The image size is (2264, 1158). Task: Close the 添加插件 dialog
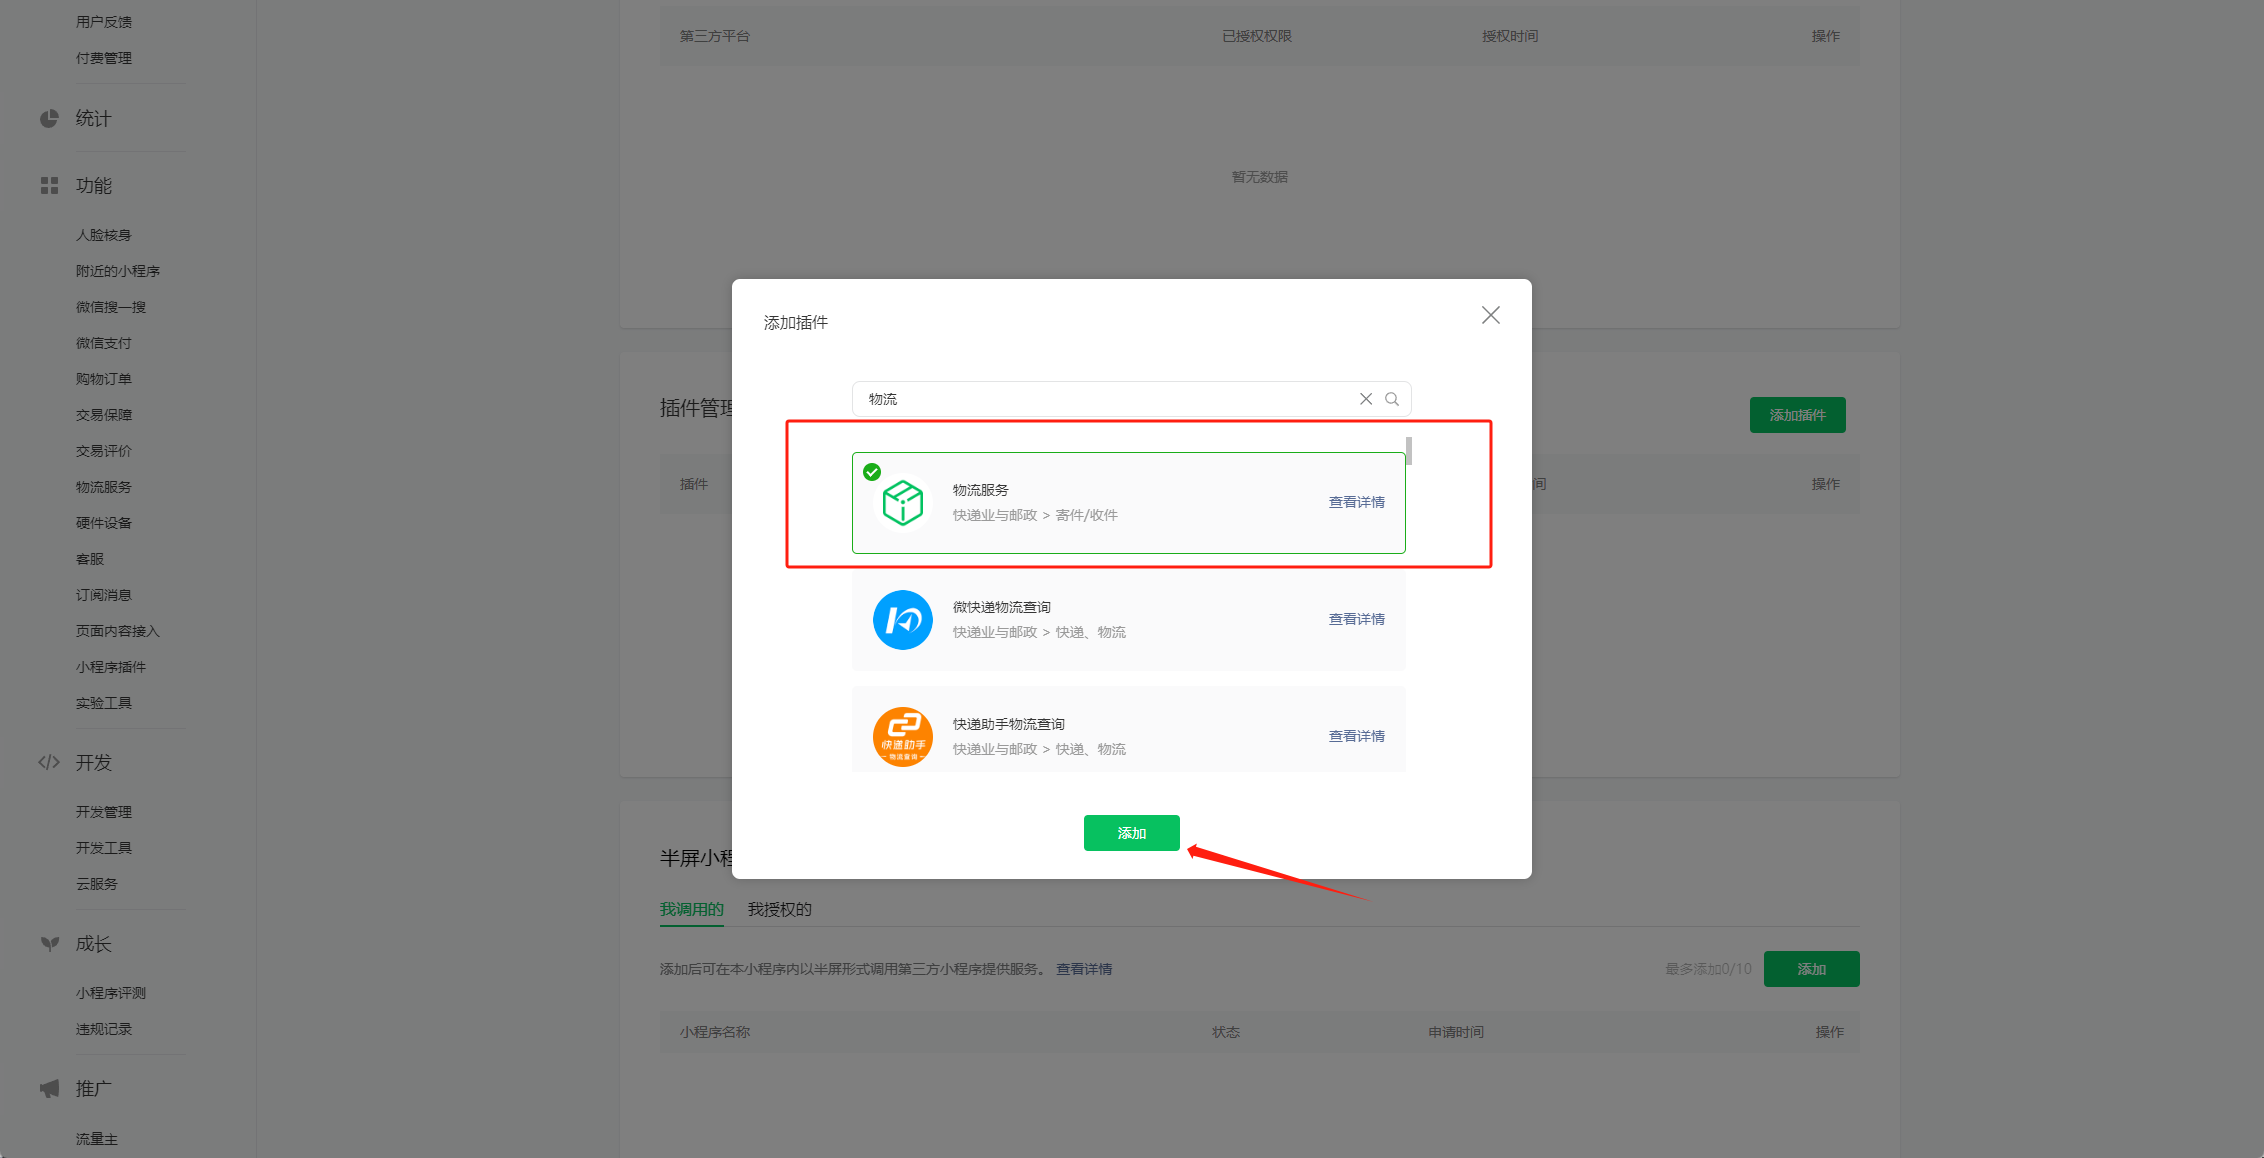click(x=1490, y=315)
